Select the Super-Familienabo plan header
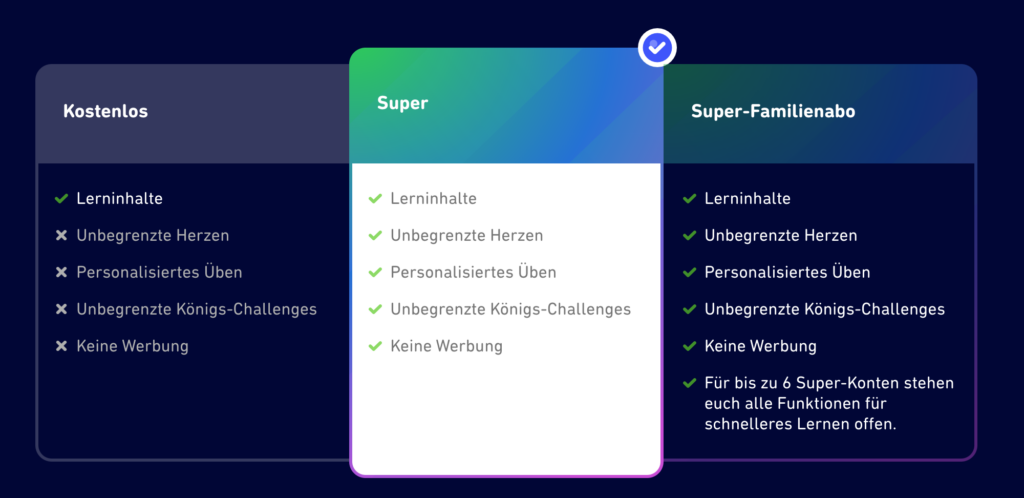This screenshot has width=1024, height=498. (x=820, y=114)
